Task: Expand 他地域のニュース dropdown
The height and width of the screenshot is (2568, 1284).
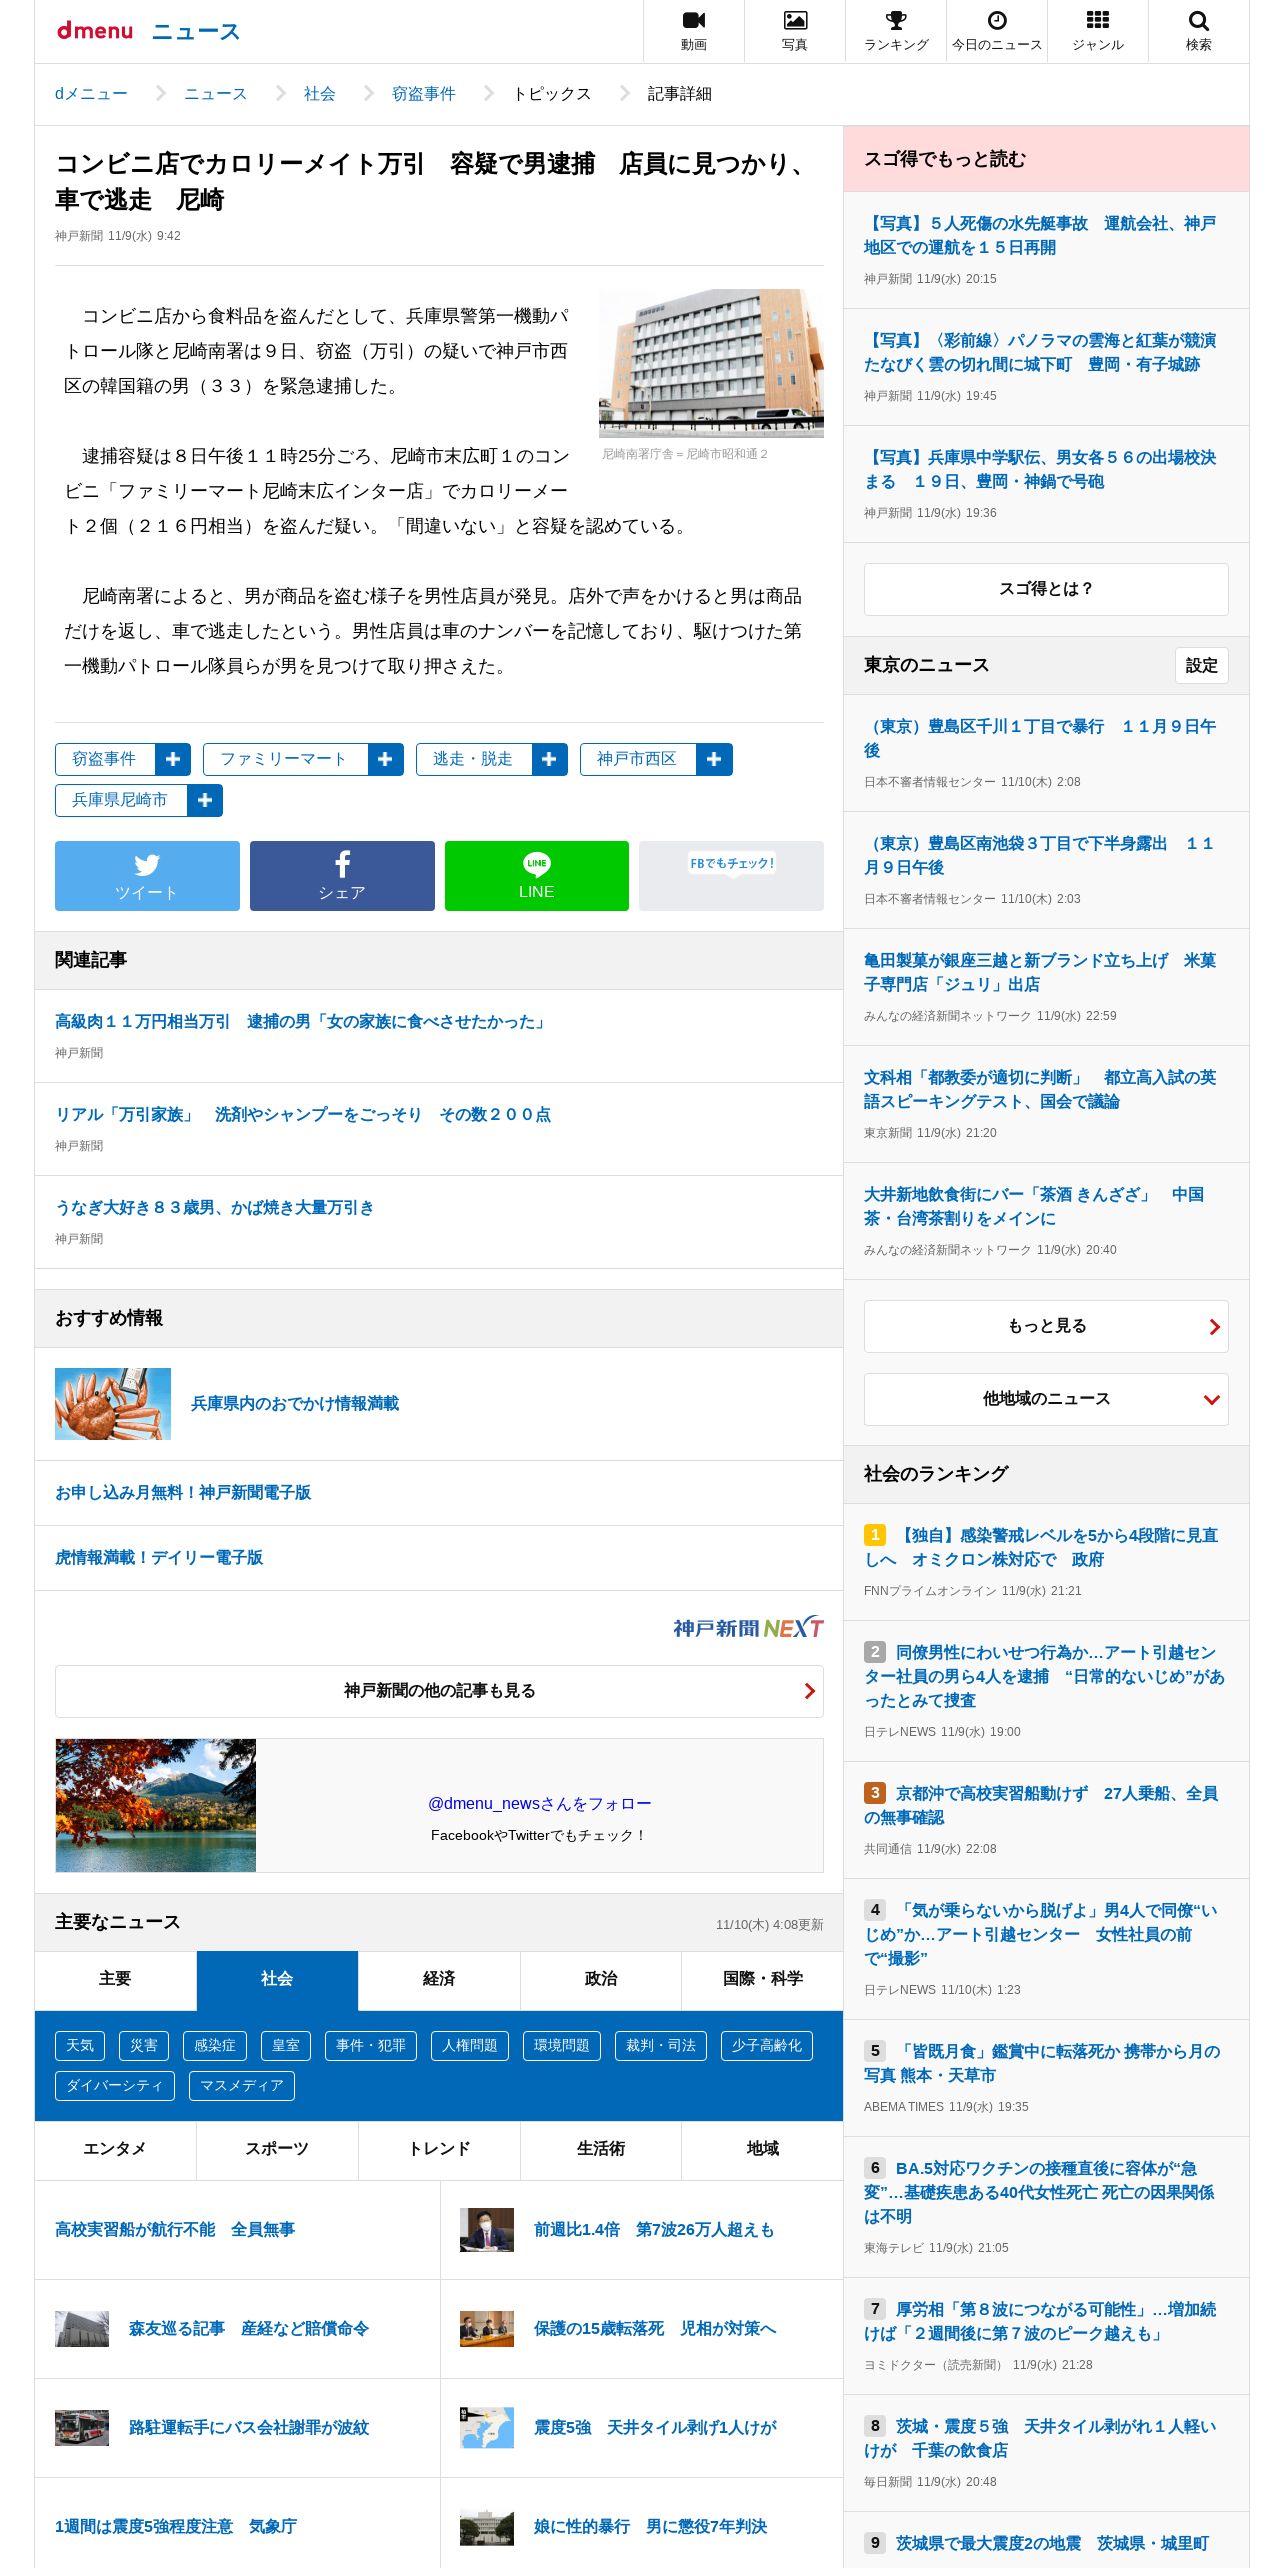Action: pos(1046,1399)
